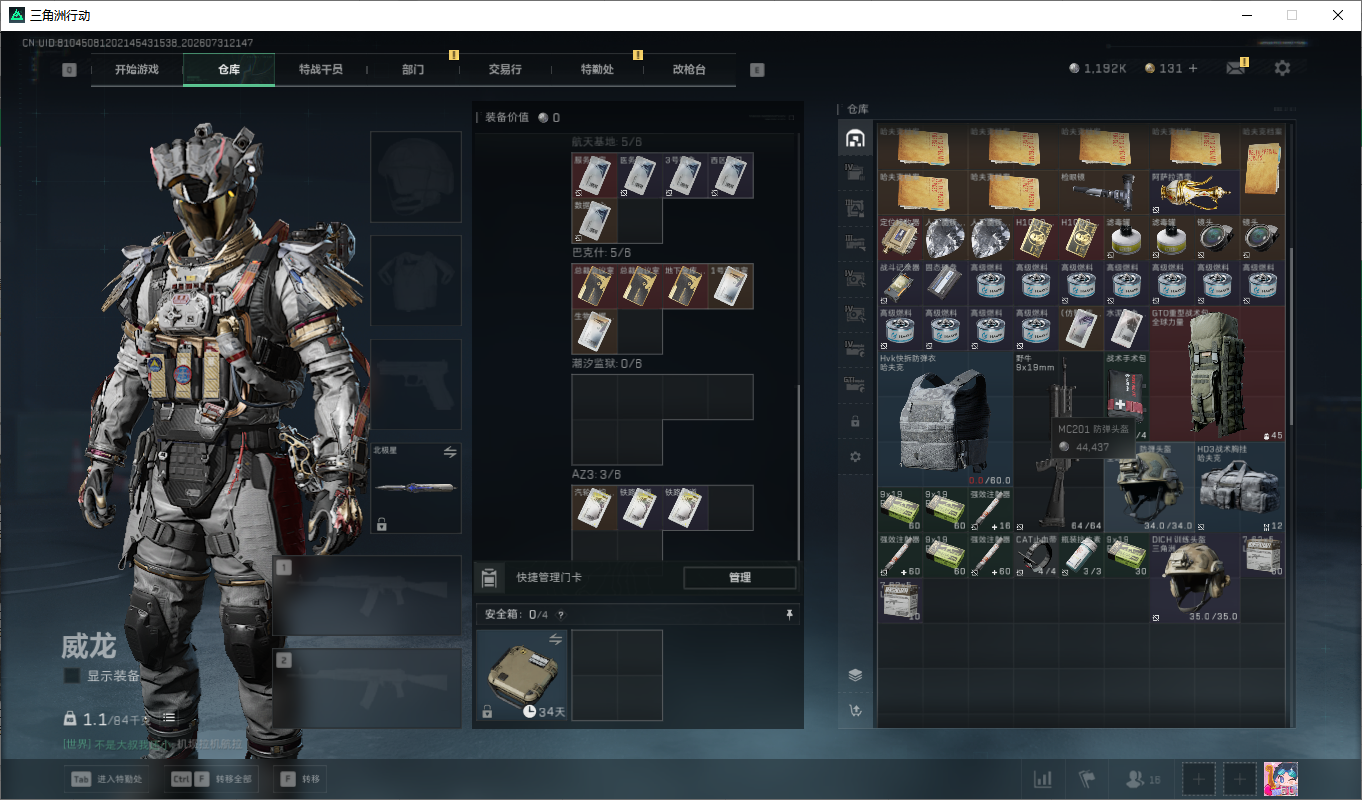This screenshot has width=1362, height=800.
Task: Click the plus squad slot beside the avatar
Action: click(1240, 778)
